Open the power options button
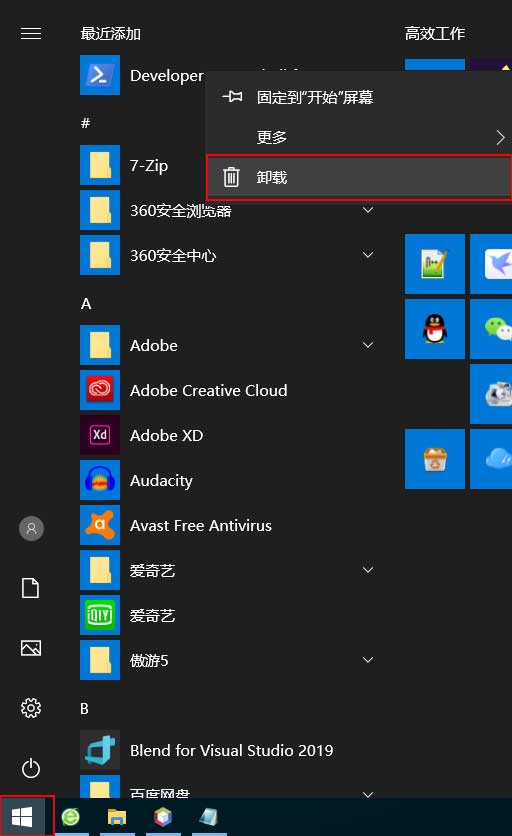The height and width of the screenshot is (836, 512). click(x=31, y=768)
